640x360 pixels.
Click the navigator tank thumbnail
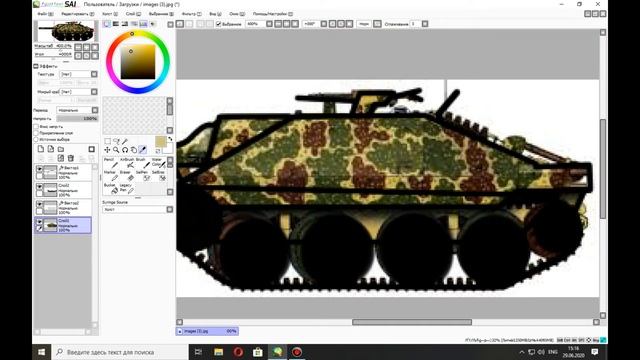pyautogui.click(x=66, y=31)
